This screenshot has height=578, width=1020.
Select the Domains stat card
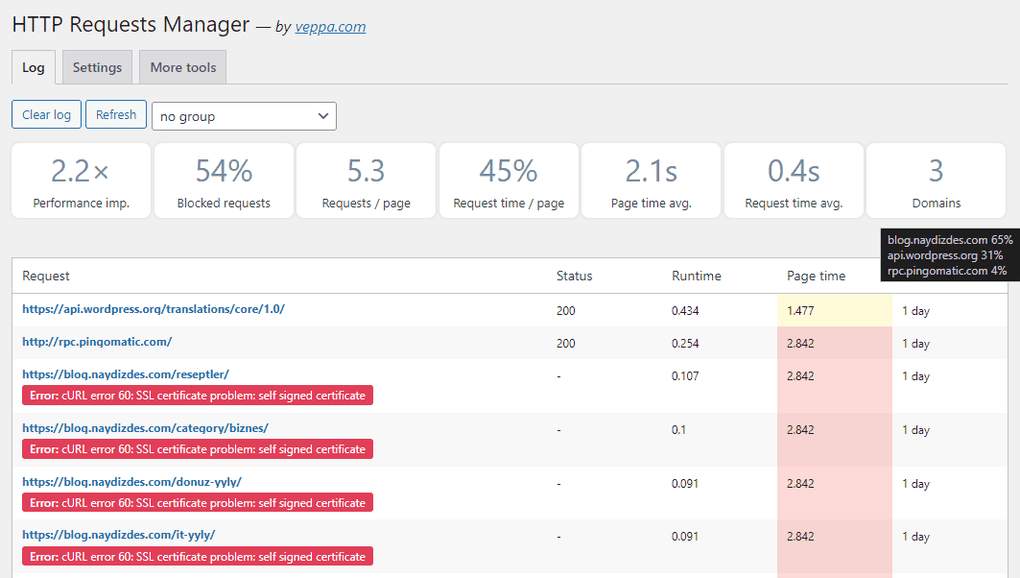tap(936, 180)
